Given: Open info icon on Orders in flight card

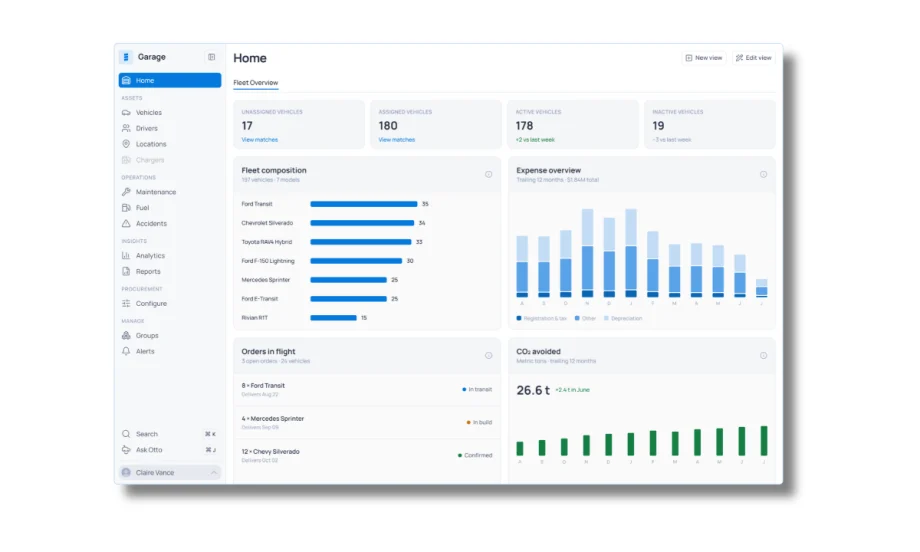Looking at the screenshot, I should (488, 355).
